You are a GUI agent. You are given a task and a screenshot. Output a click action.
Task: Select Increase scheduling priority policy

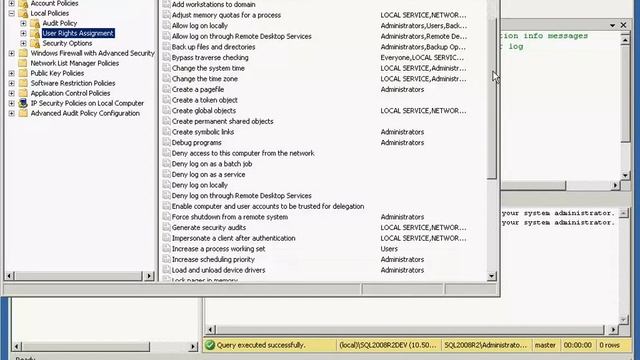click(x=213, y=259)
